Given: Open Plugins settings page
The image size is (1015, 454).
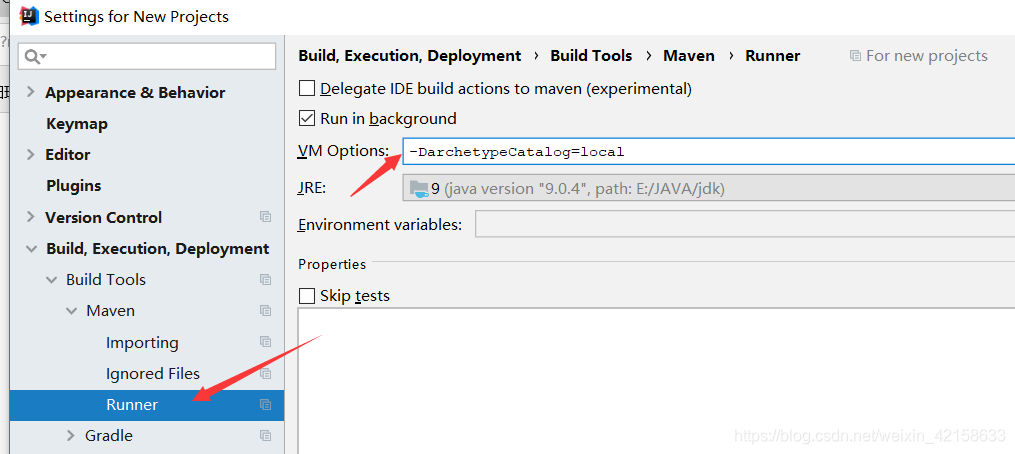Looking at the screenshot, I should click(x=74, y=186).
